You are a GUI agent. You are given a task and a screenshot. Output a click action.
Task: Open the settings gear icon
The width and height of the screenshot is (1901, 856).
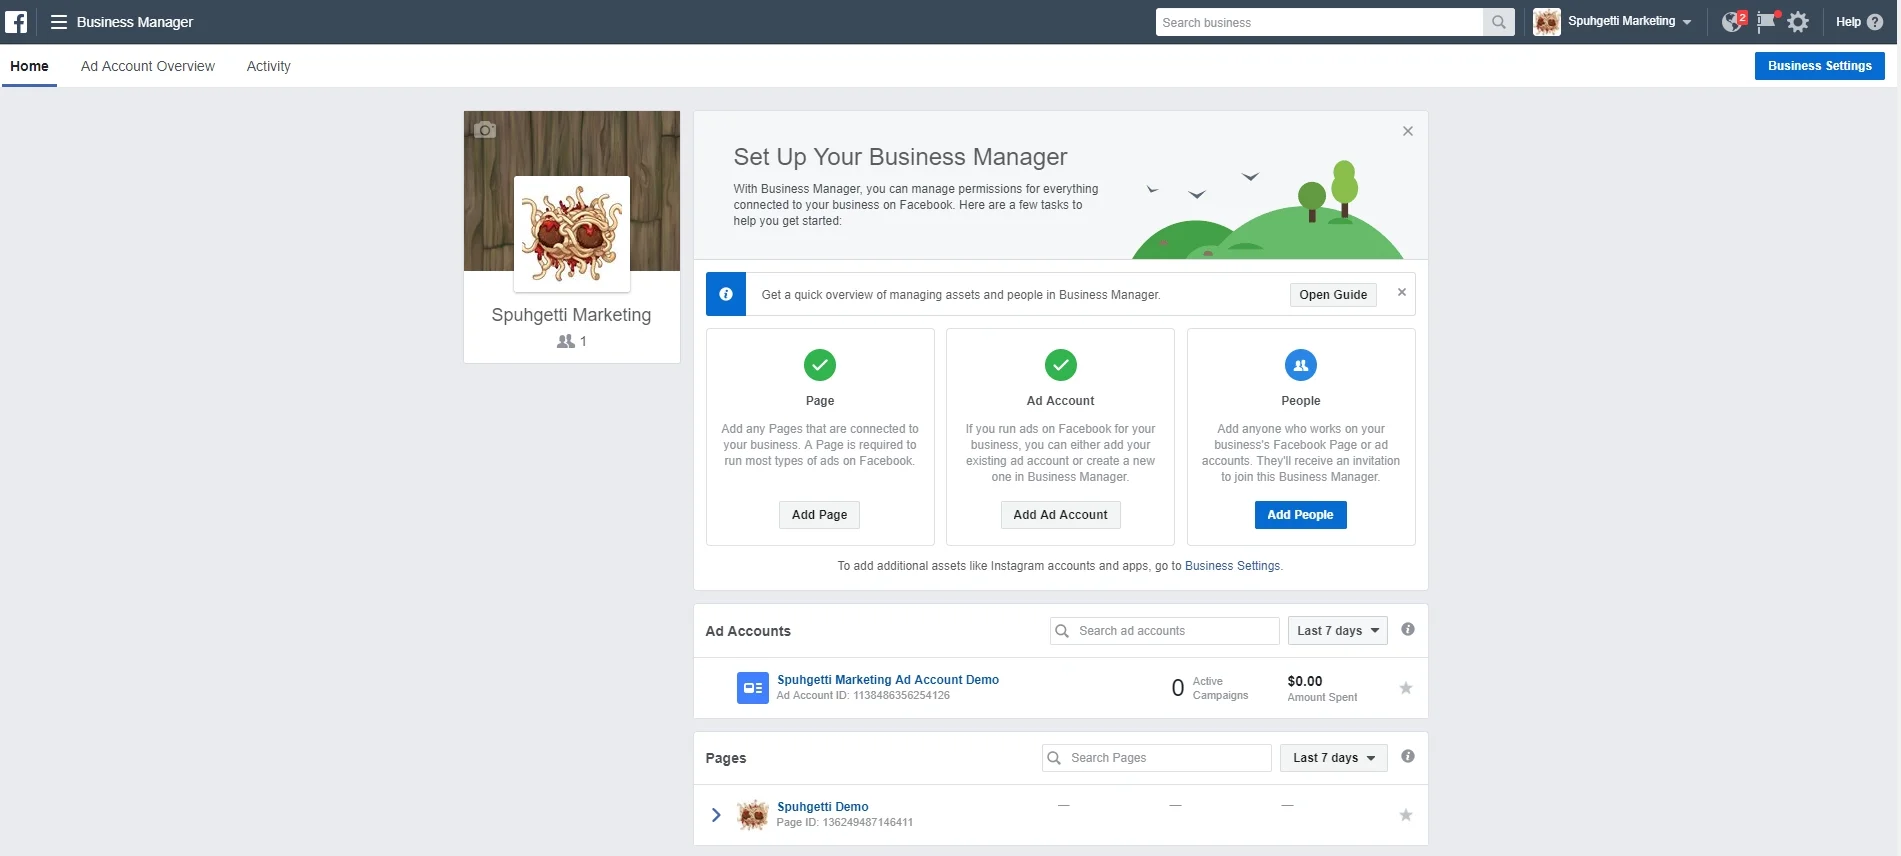click(1798, 22)
